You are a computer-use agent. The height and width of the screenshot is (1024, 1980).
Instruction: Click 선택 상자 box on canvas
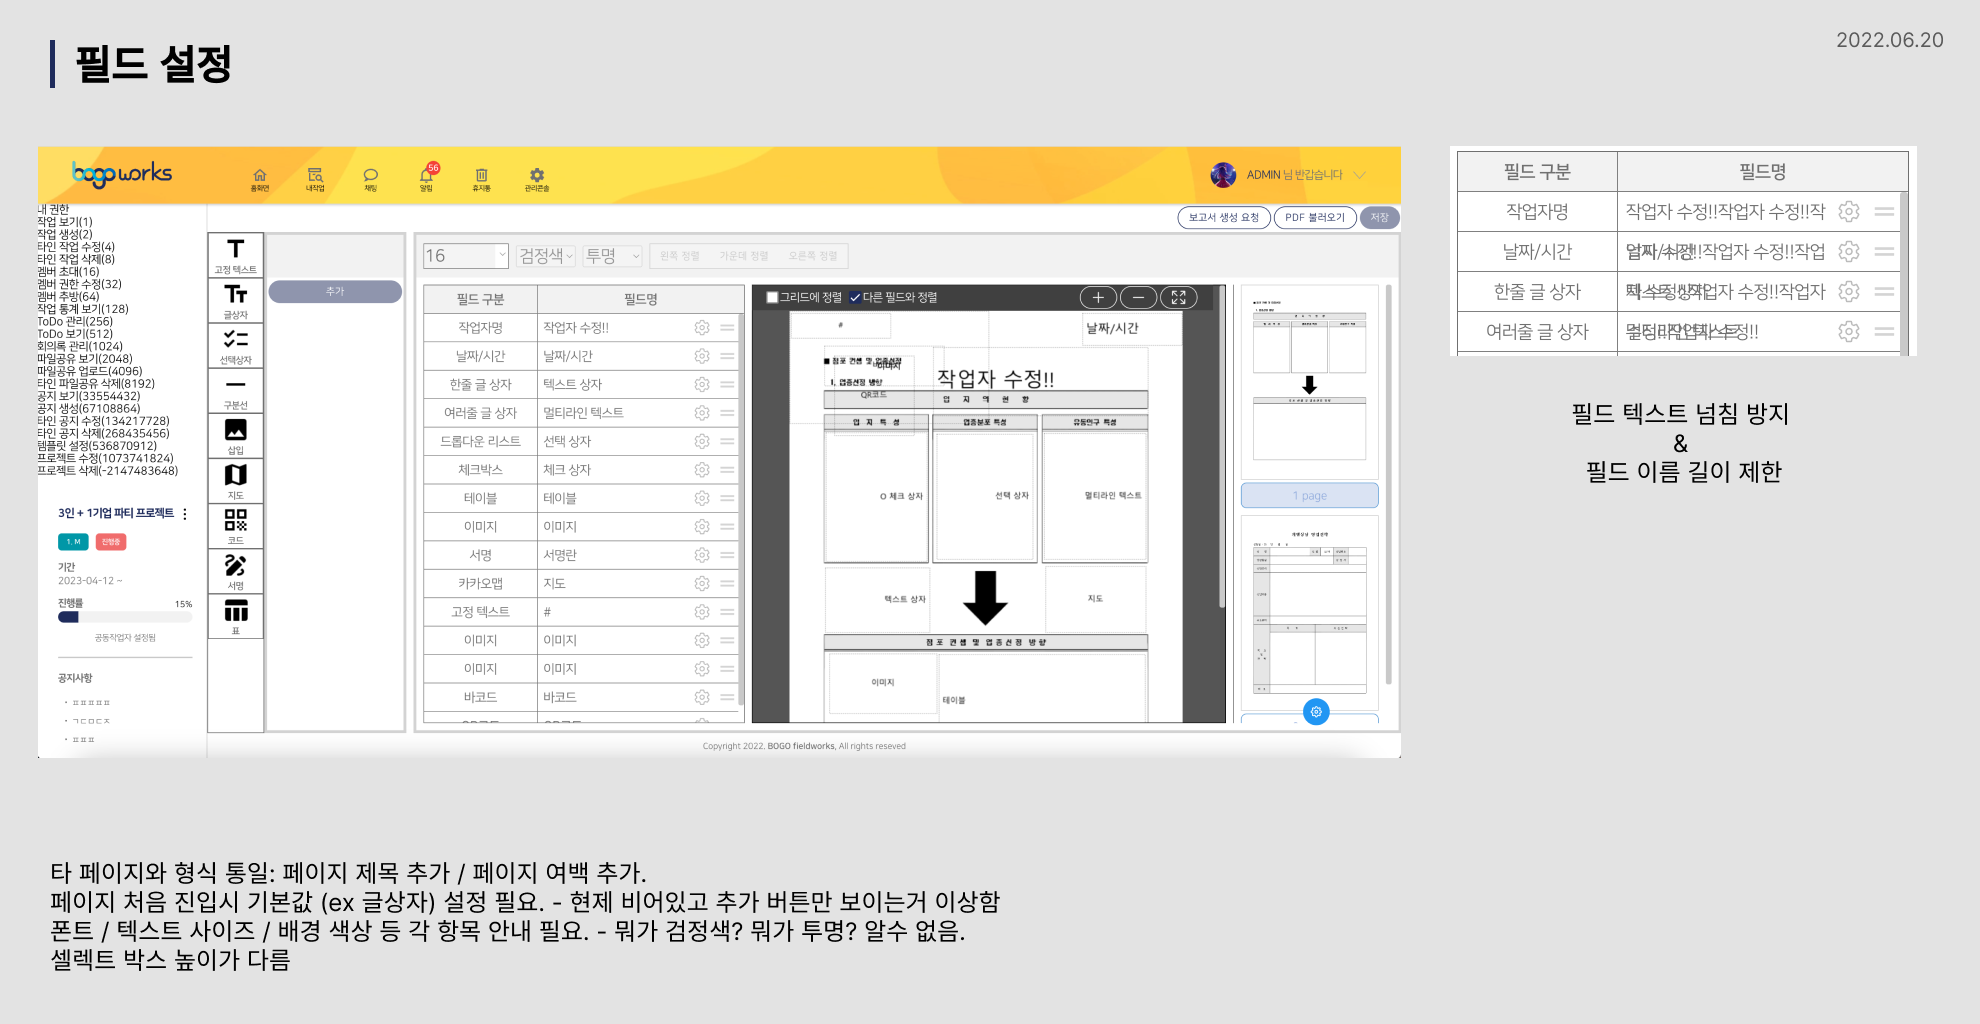(985, 495)
